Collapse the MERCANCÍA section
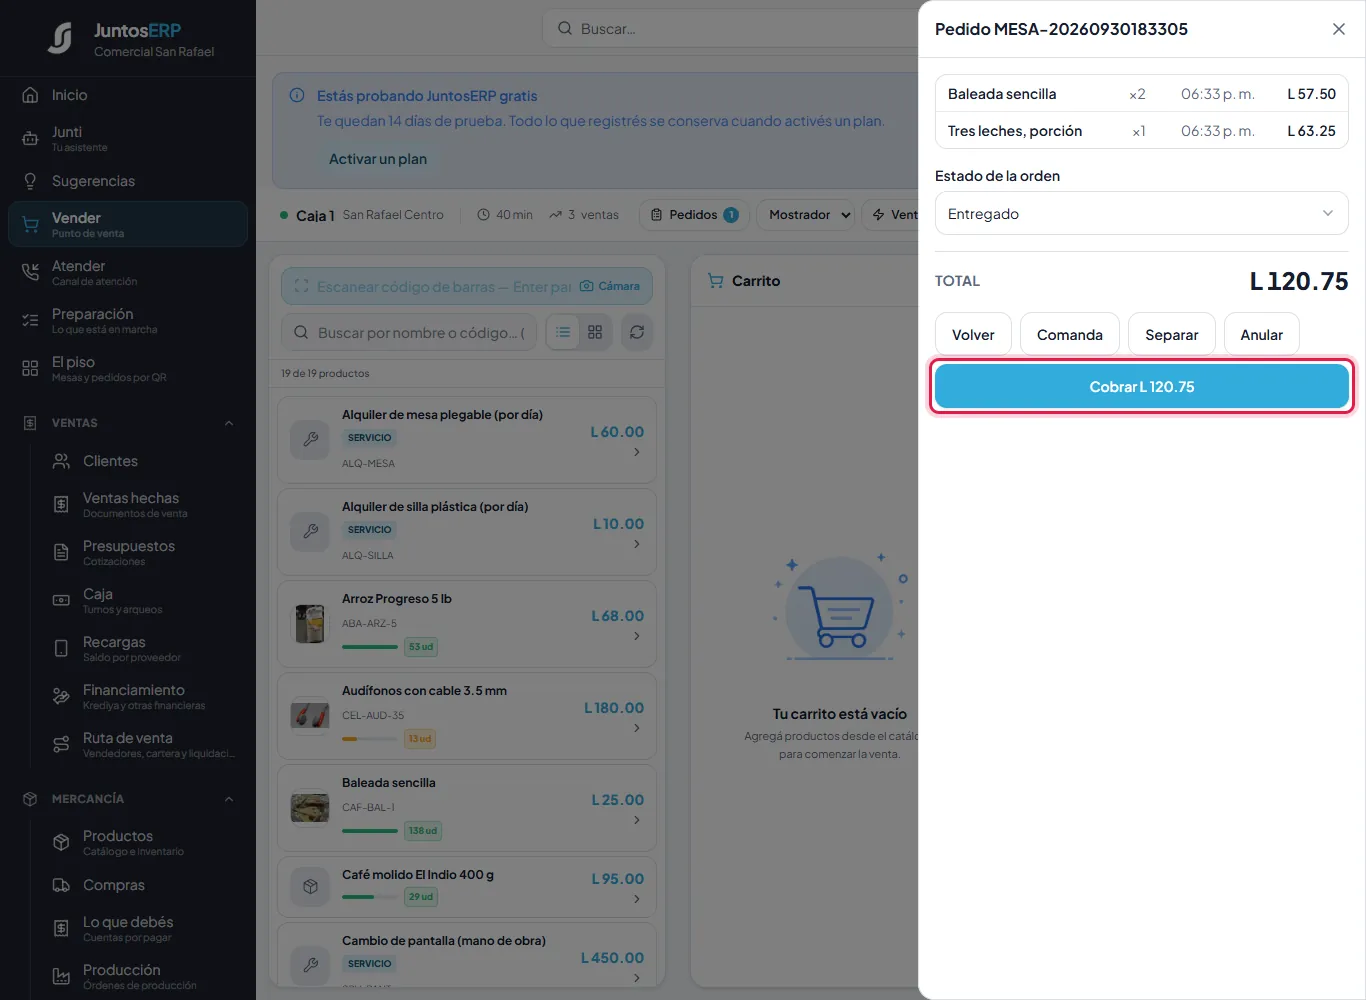 pos(229,799)
